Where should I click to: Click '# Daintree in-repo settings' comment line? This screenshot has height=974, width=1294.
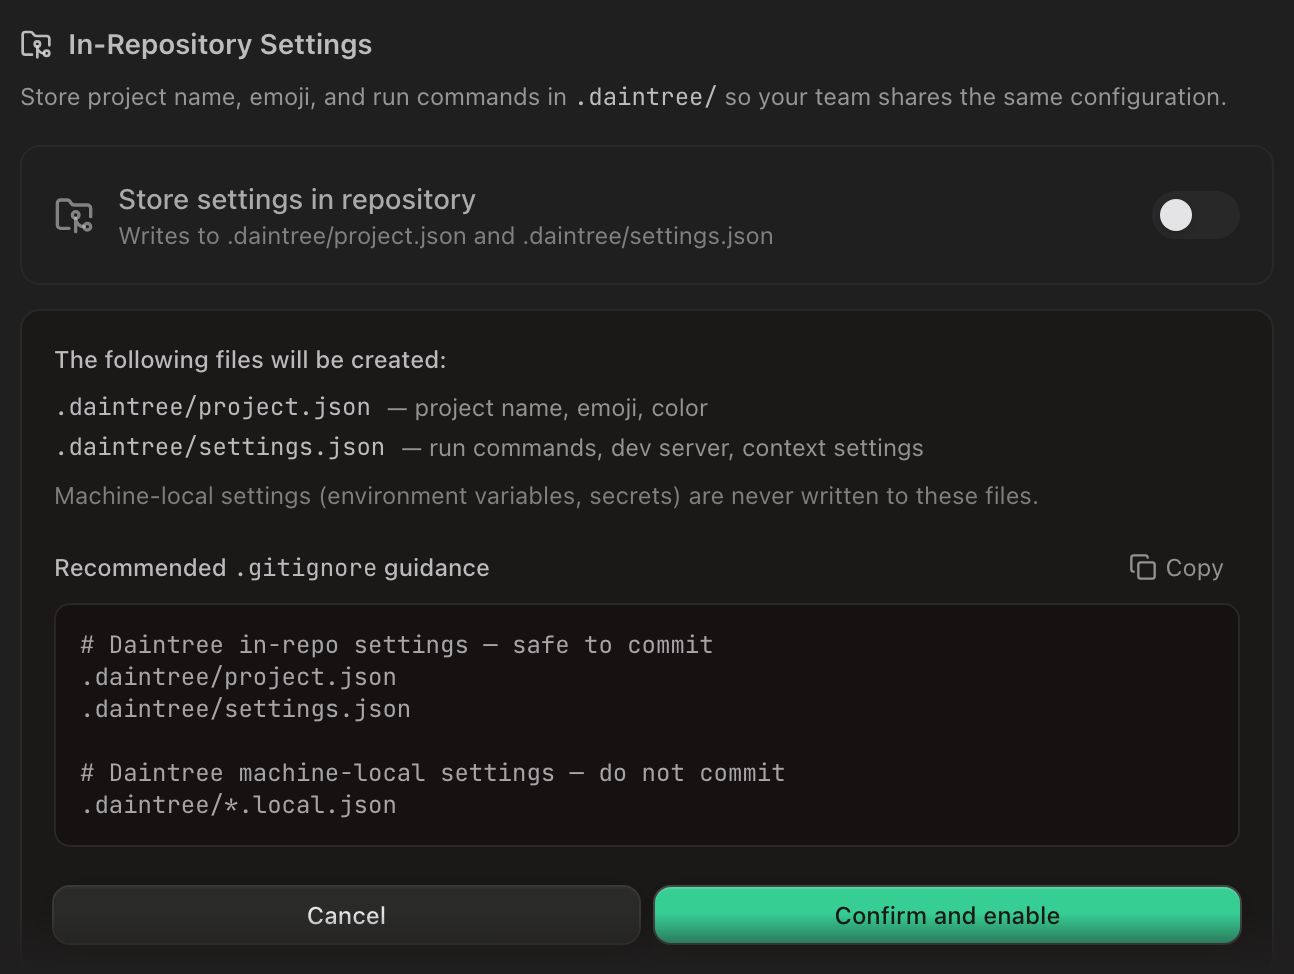397,645
